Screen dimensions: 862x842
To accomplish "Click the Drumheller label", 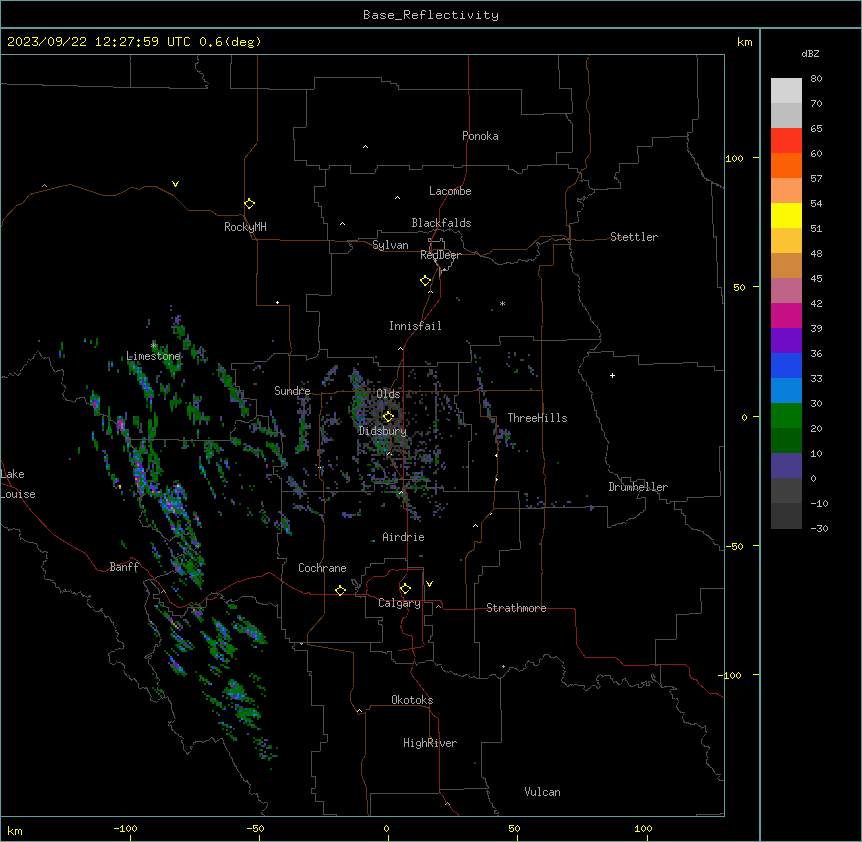I will 638,487.
